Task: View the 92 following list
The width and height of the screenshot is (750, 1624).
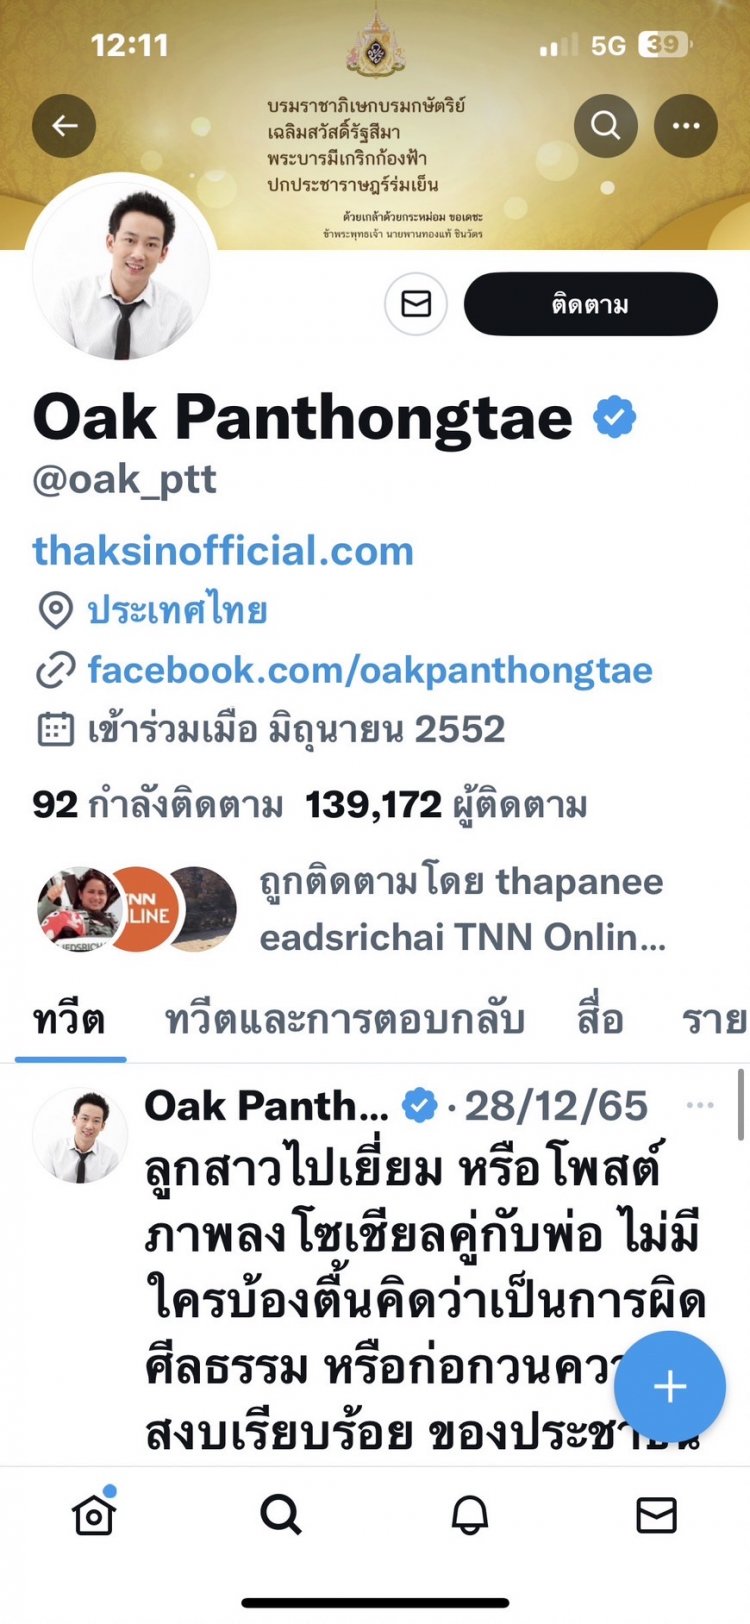Action: point(158,805)
